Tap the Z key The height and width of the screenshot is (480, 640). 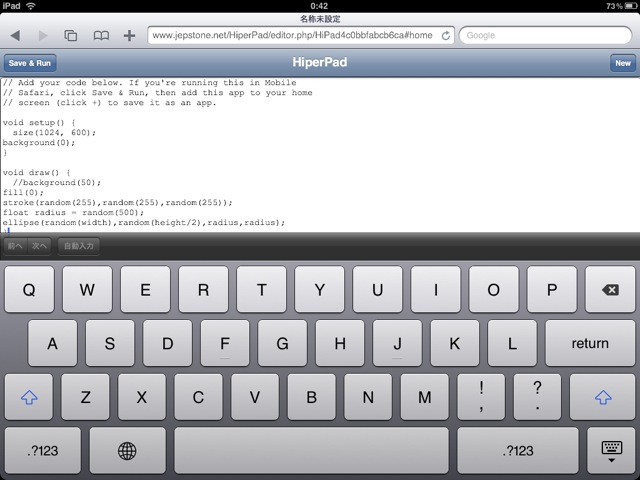85,397
